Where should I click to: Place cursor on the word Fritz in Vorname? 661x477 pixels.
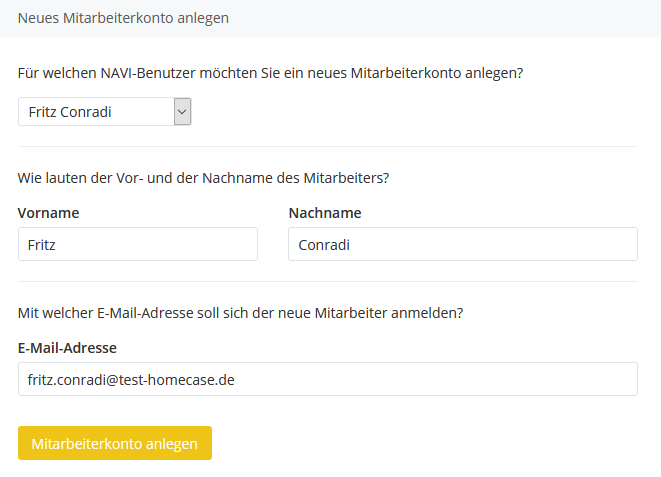41,245
